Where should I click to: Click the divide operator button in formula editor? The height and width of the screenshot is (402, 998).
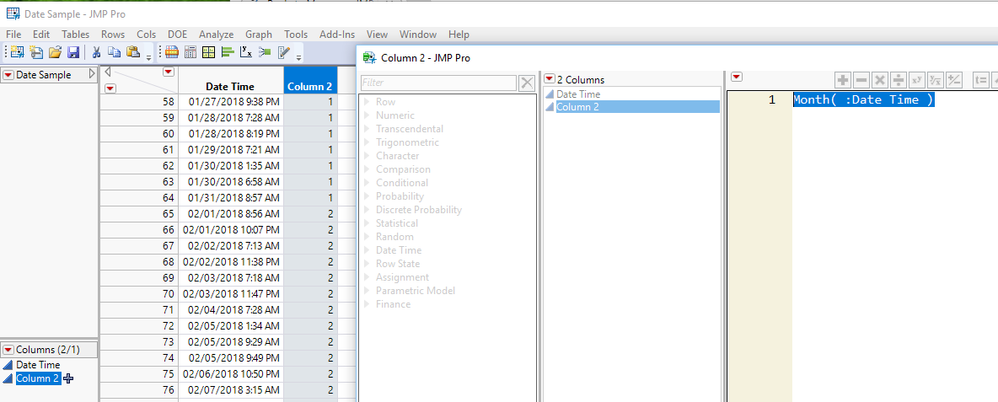[898, 80]
